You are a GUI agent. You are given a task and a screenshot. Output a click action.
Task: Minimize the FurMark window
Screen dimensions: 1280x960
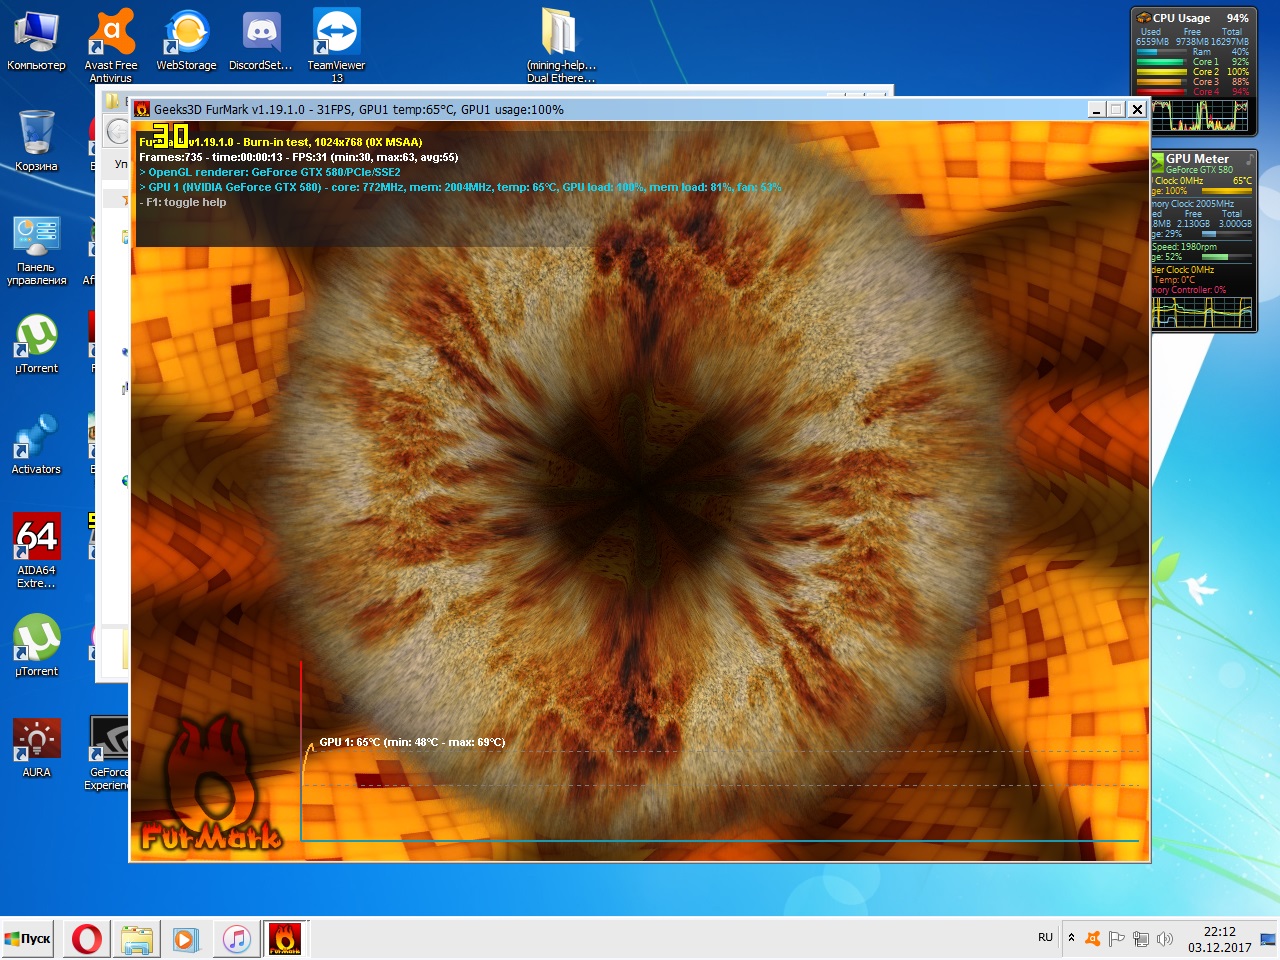(1096, 109)
